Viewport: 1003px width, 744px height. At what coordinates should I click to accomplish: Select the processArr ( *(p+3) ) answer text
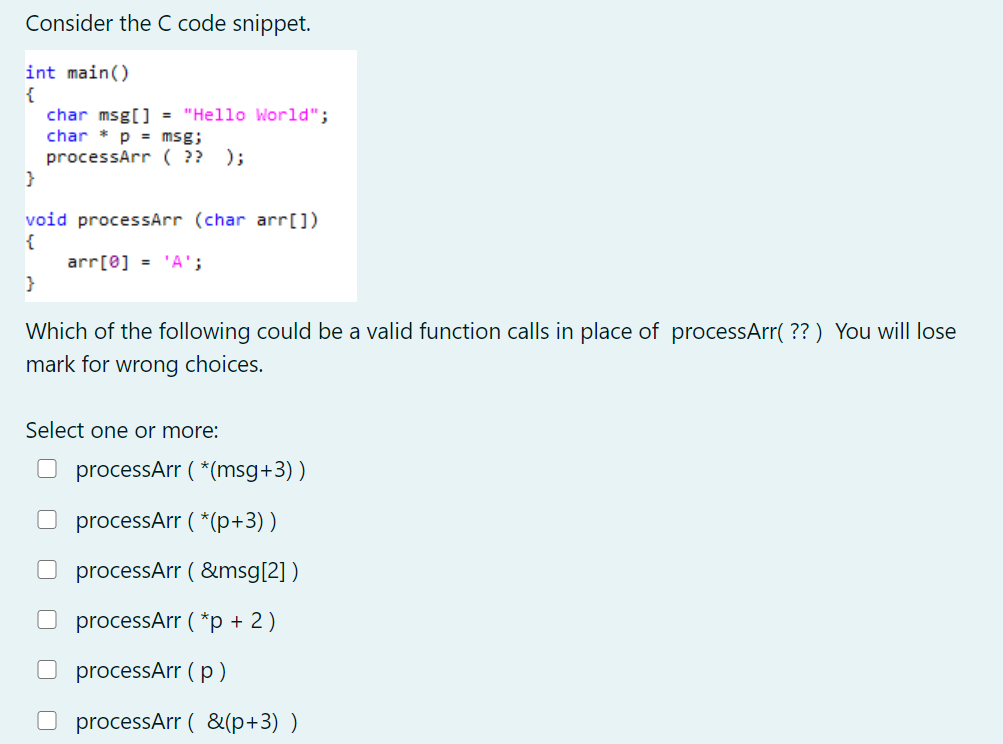coord(178,520)
